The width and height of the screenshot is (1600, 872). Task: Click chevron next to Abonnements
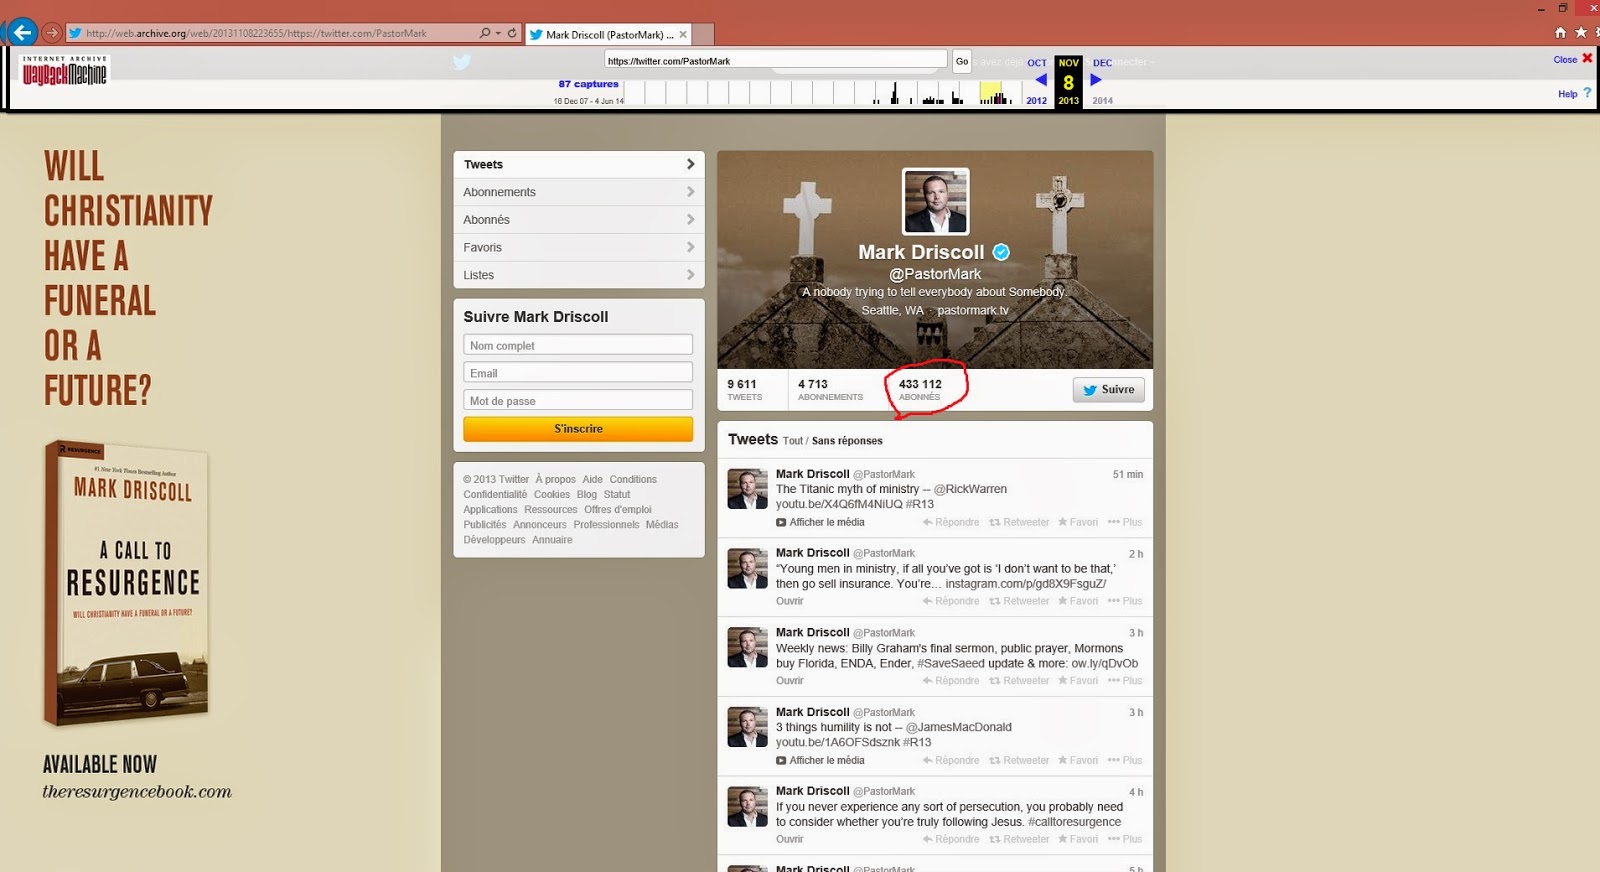pyautogui.click(x=690, y=192)
